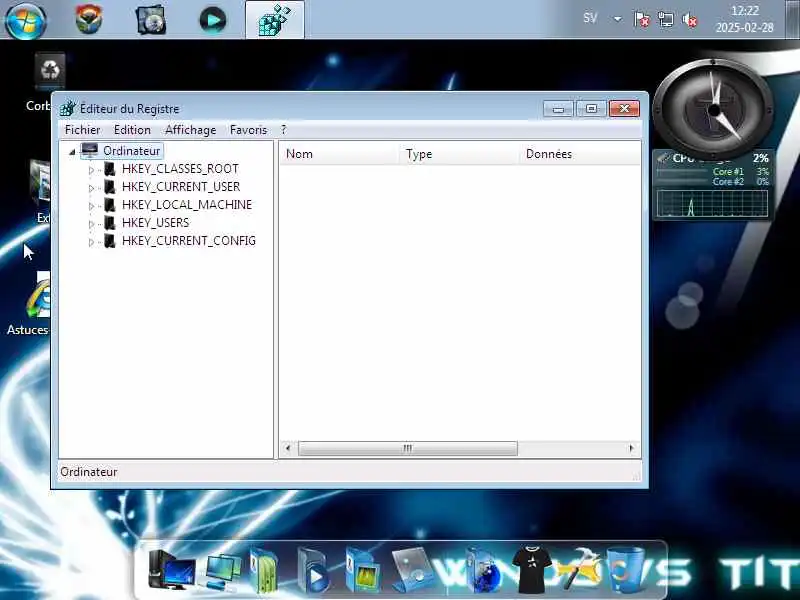Click the network tray icon
800x600 pixels.
665,20
